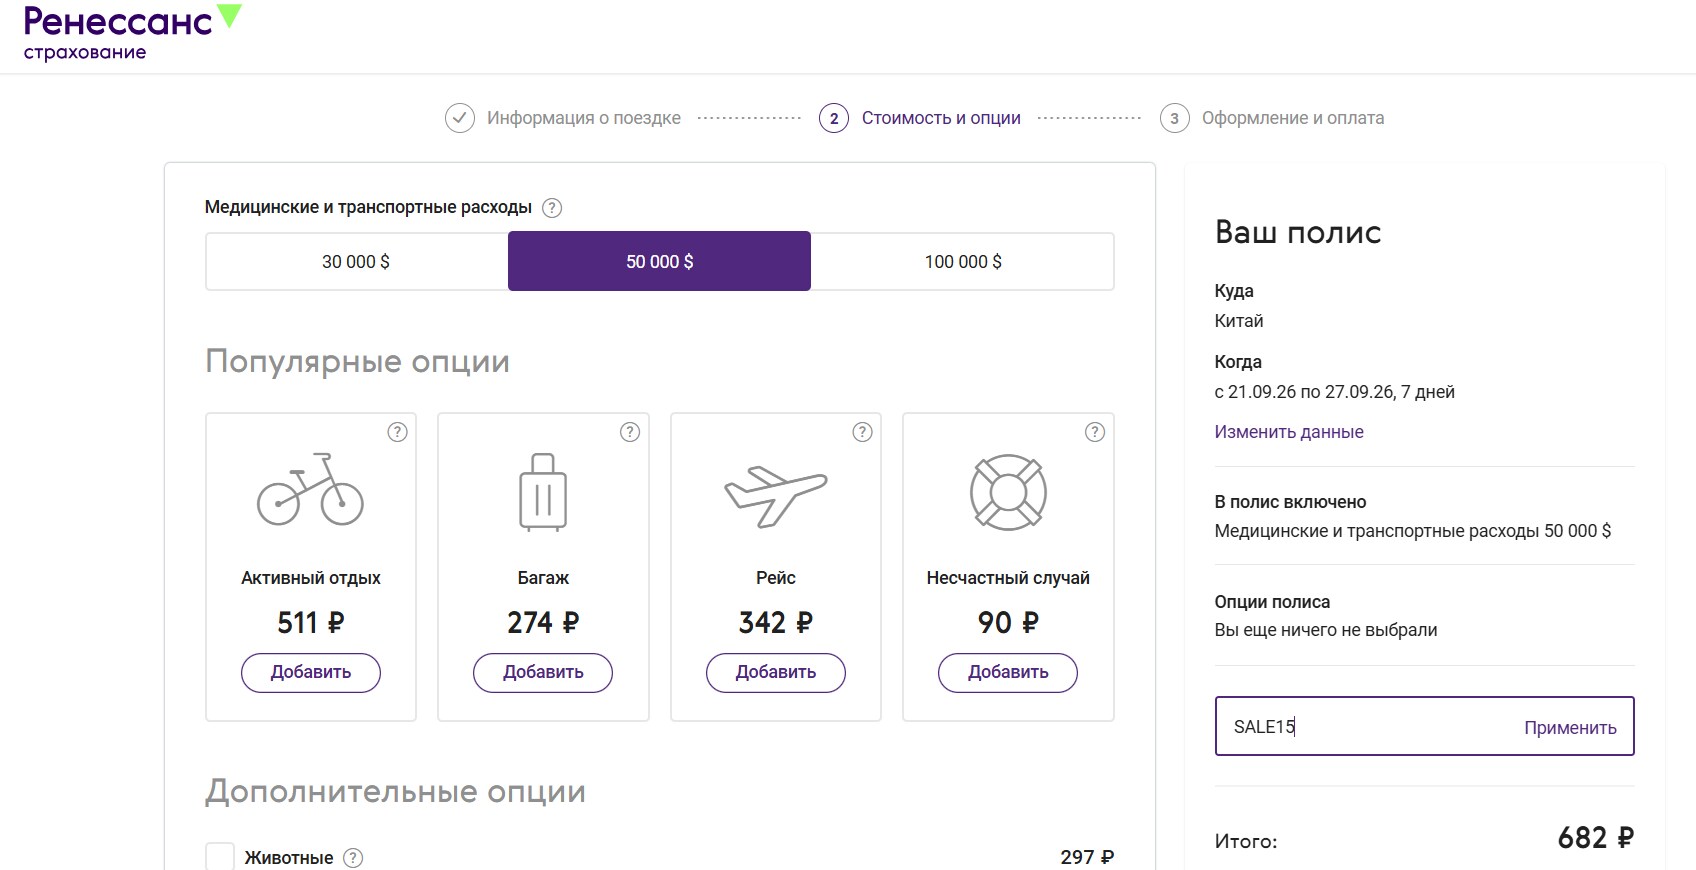Click the 342 ₽ price on Рейс card
The width and height of the screenshot is (1696, 870).
776,623
